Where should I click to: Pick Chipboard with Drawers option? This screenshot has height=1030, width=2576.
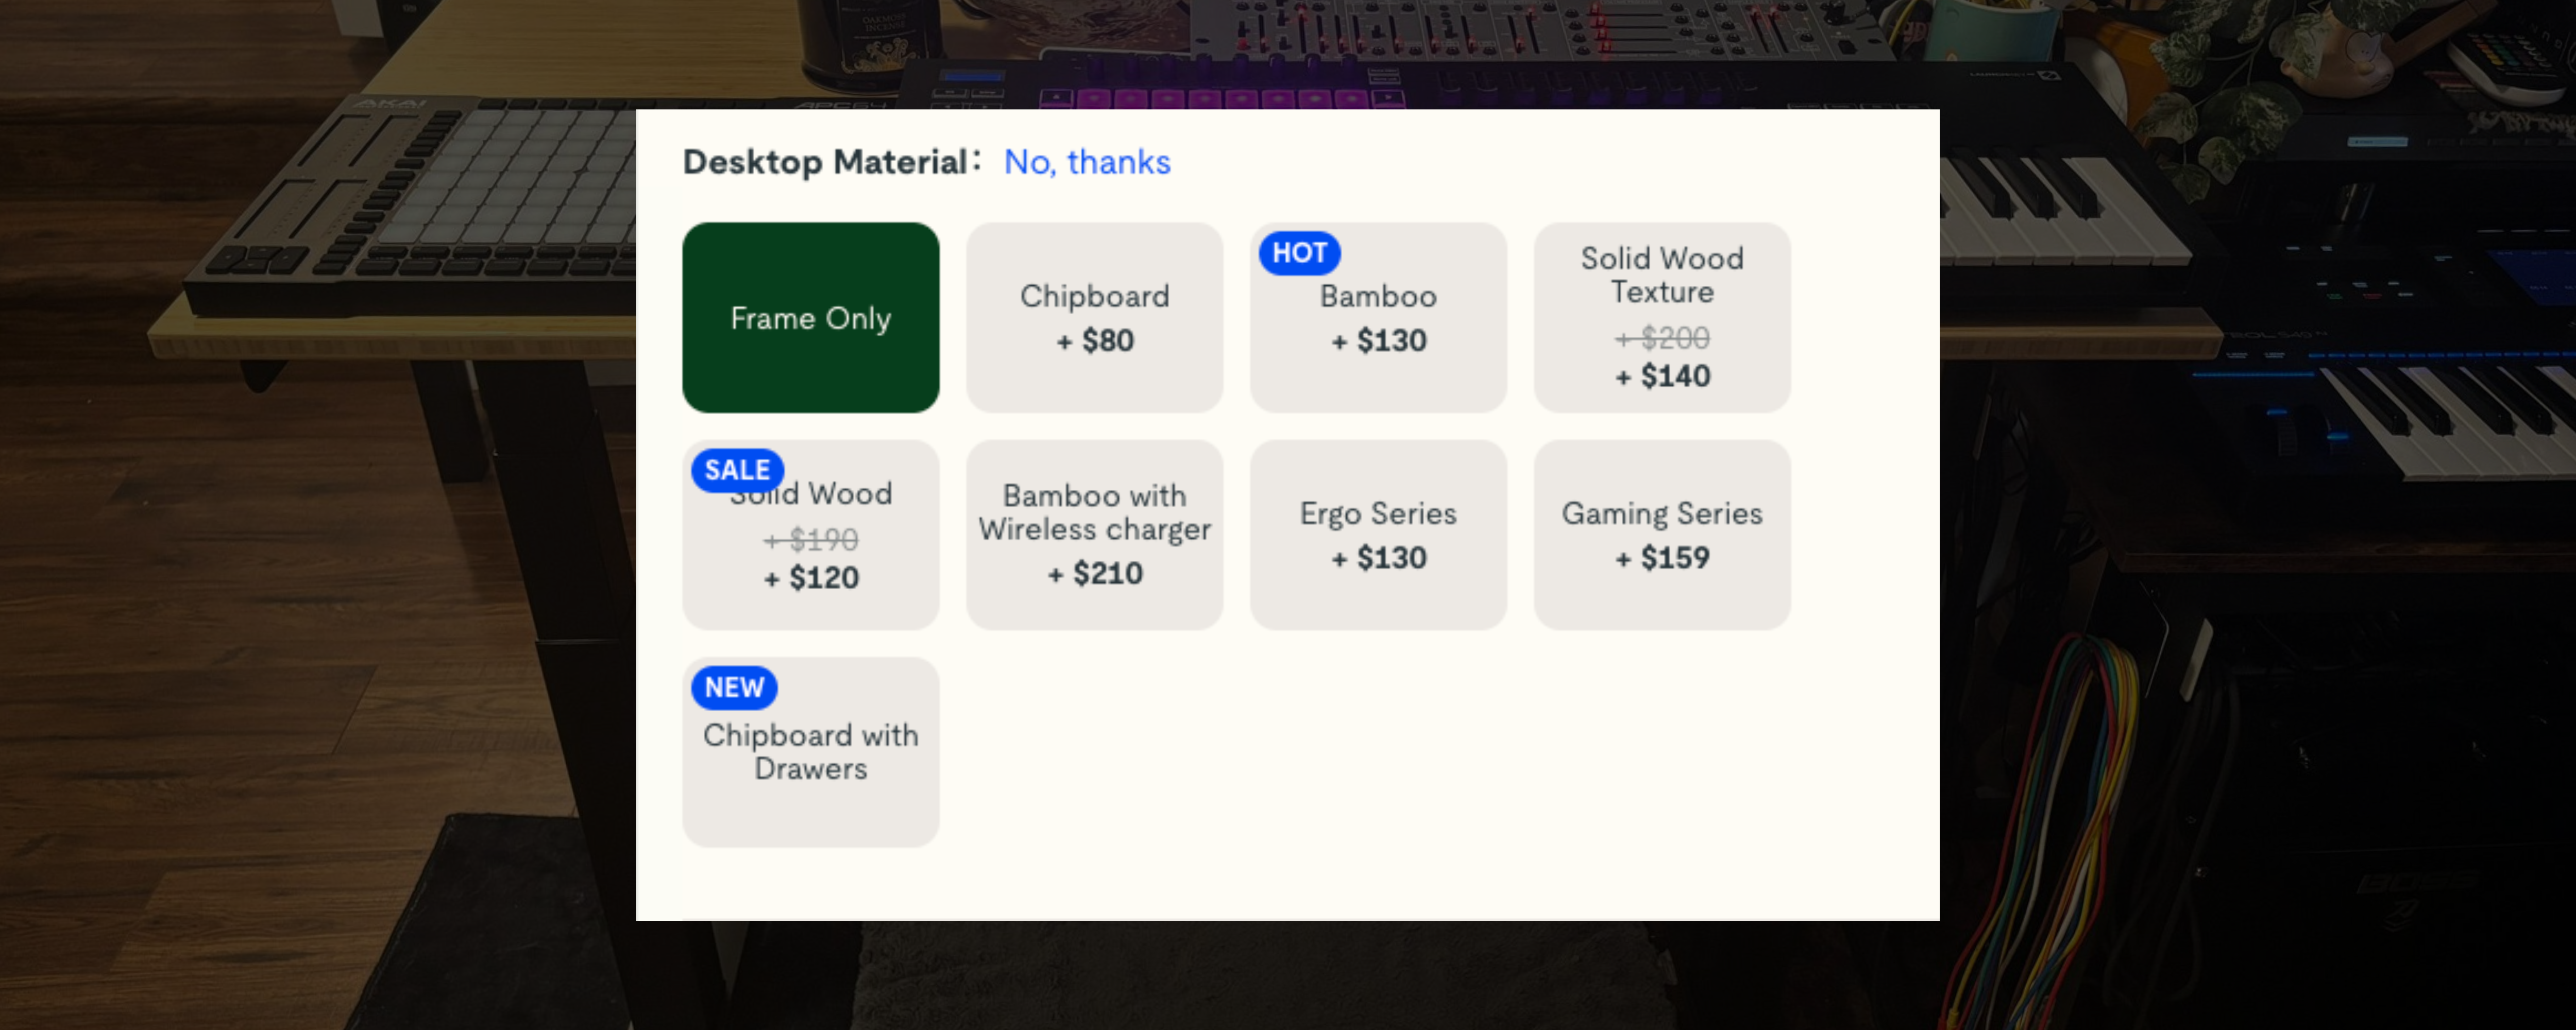810,752
